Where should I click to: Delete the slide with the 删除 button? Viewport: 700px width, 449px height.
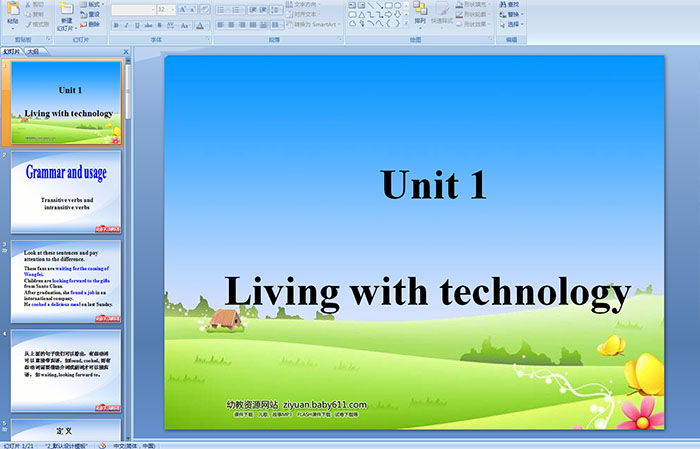coord(90,24)
